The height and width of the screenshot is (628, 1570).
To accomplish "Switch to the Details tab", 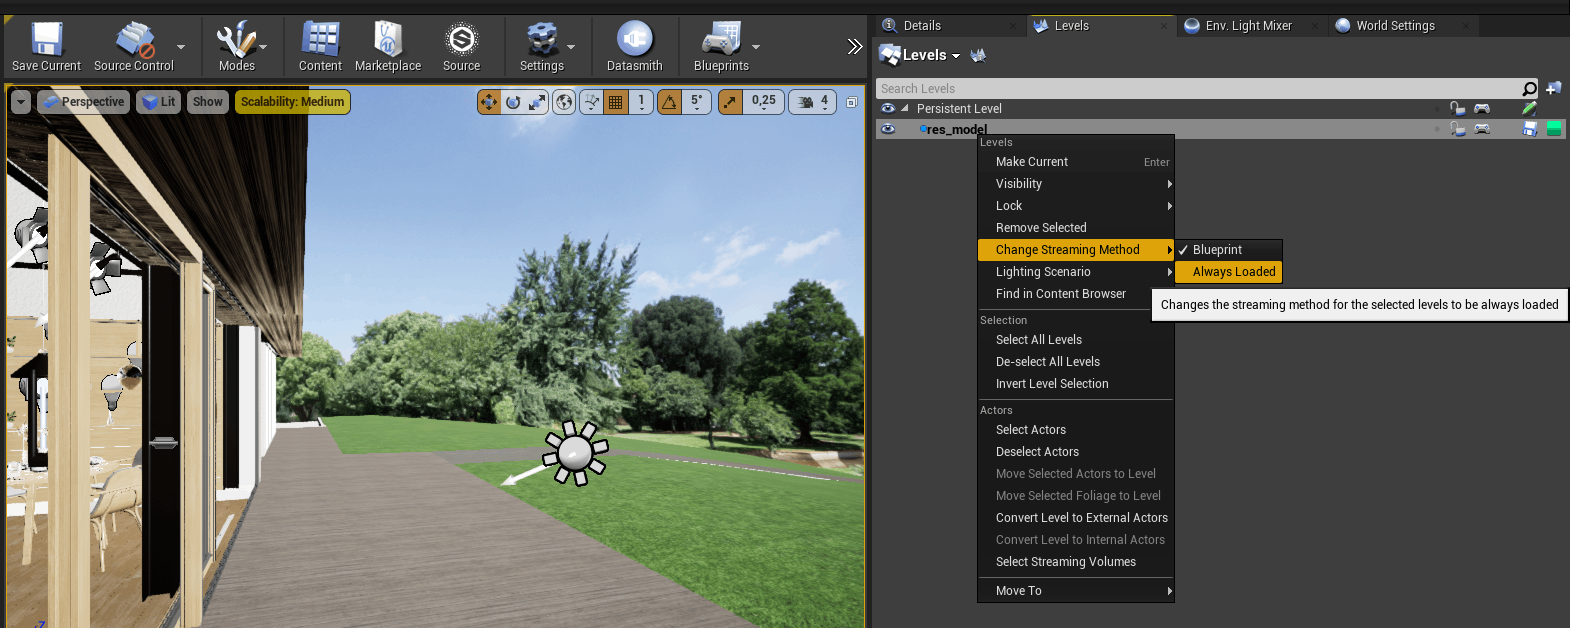I will tap(922, 26).
